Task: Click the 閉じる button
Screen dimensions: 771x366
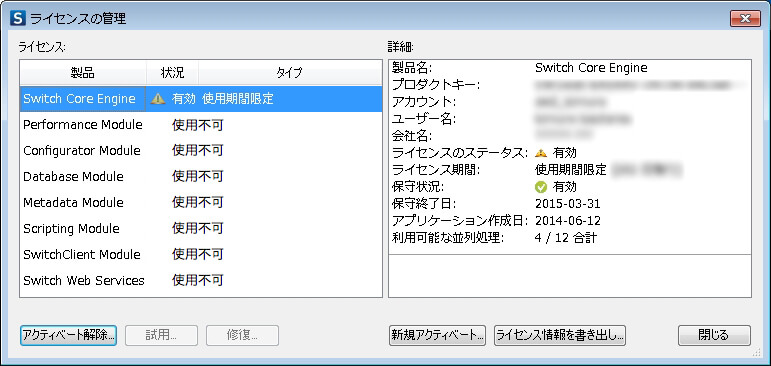Action: pyautogui.click(x=714, y=336)
